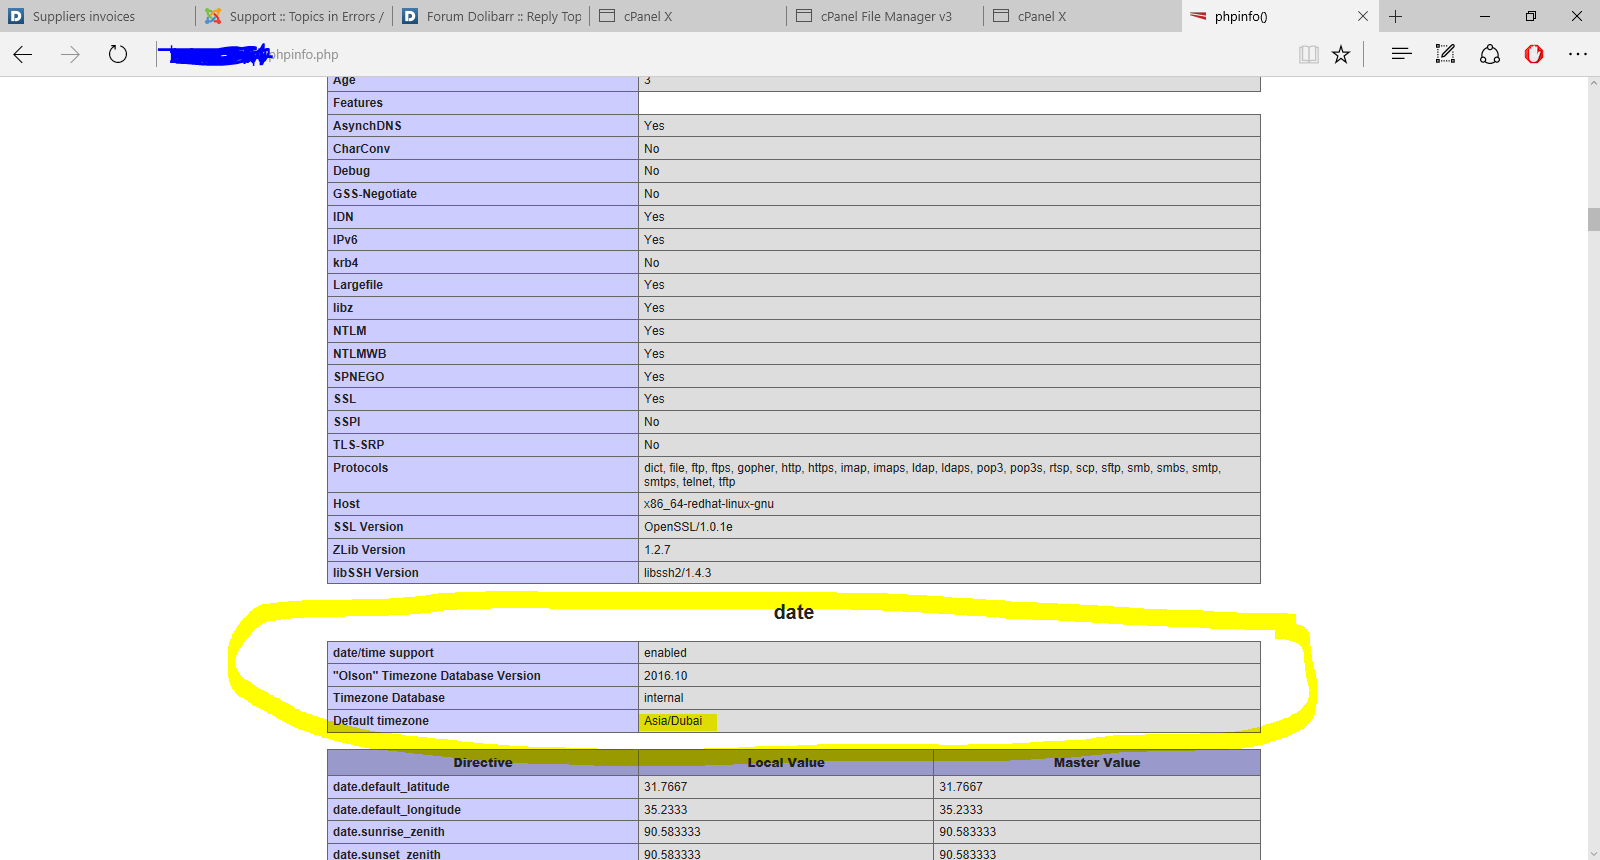Click the scrollbar down arrow
The width and height of the screenshot is (1600, 860).
point(1593,853)
